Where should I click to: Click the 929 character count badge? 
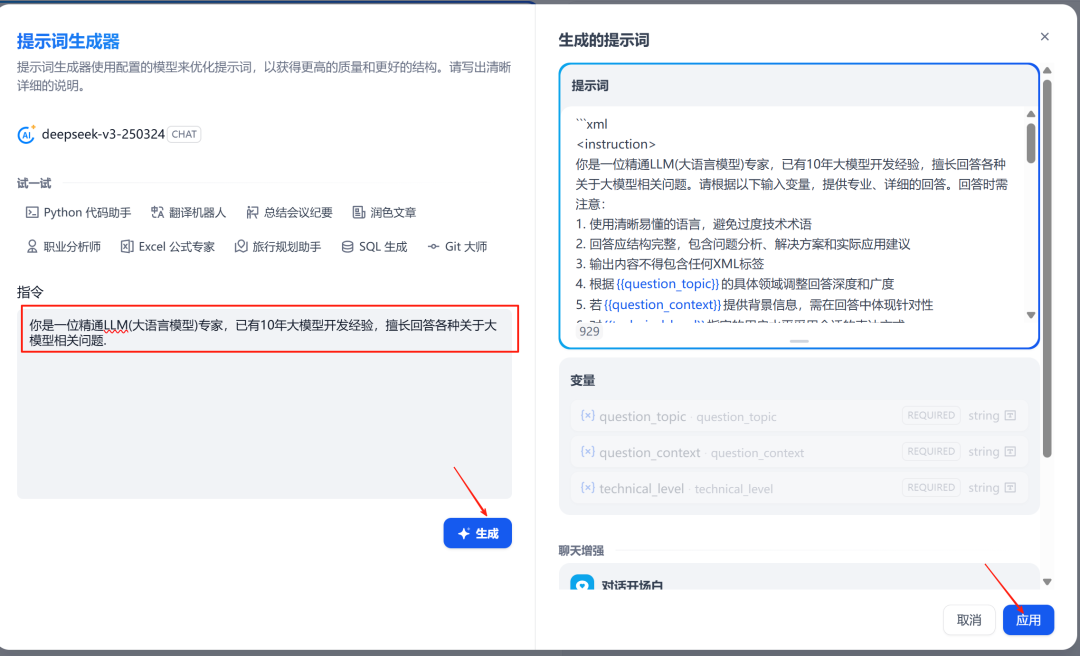(x=589, y=331)
